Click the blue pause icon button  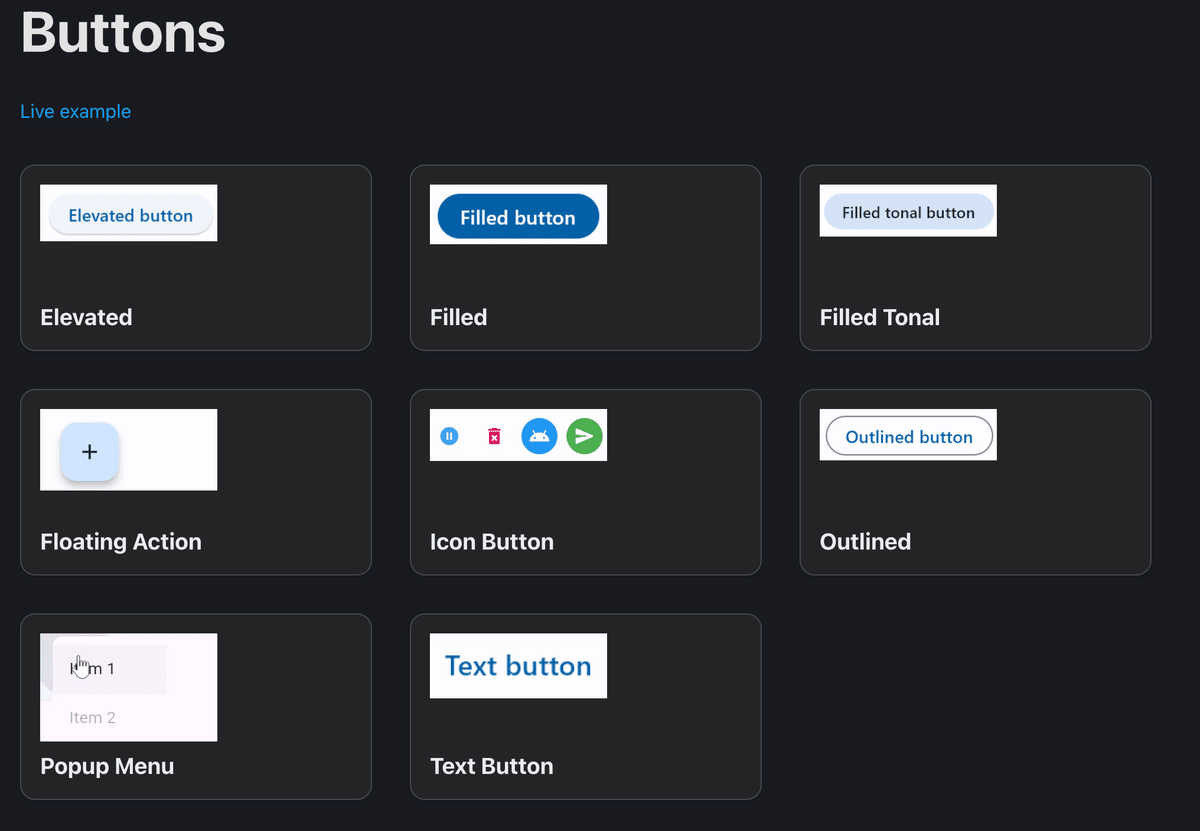click(449, 436)
